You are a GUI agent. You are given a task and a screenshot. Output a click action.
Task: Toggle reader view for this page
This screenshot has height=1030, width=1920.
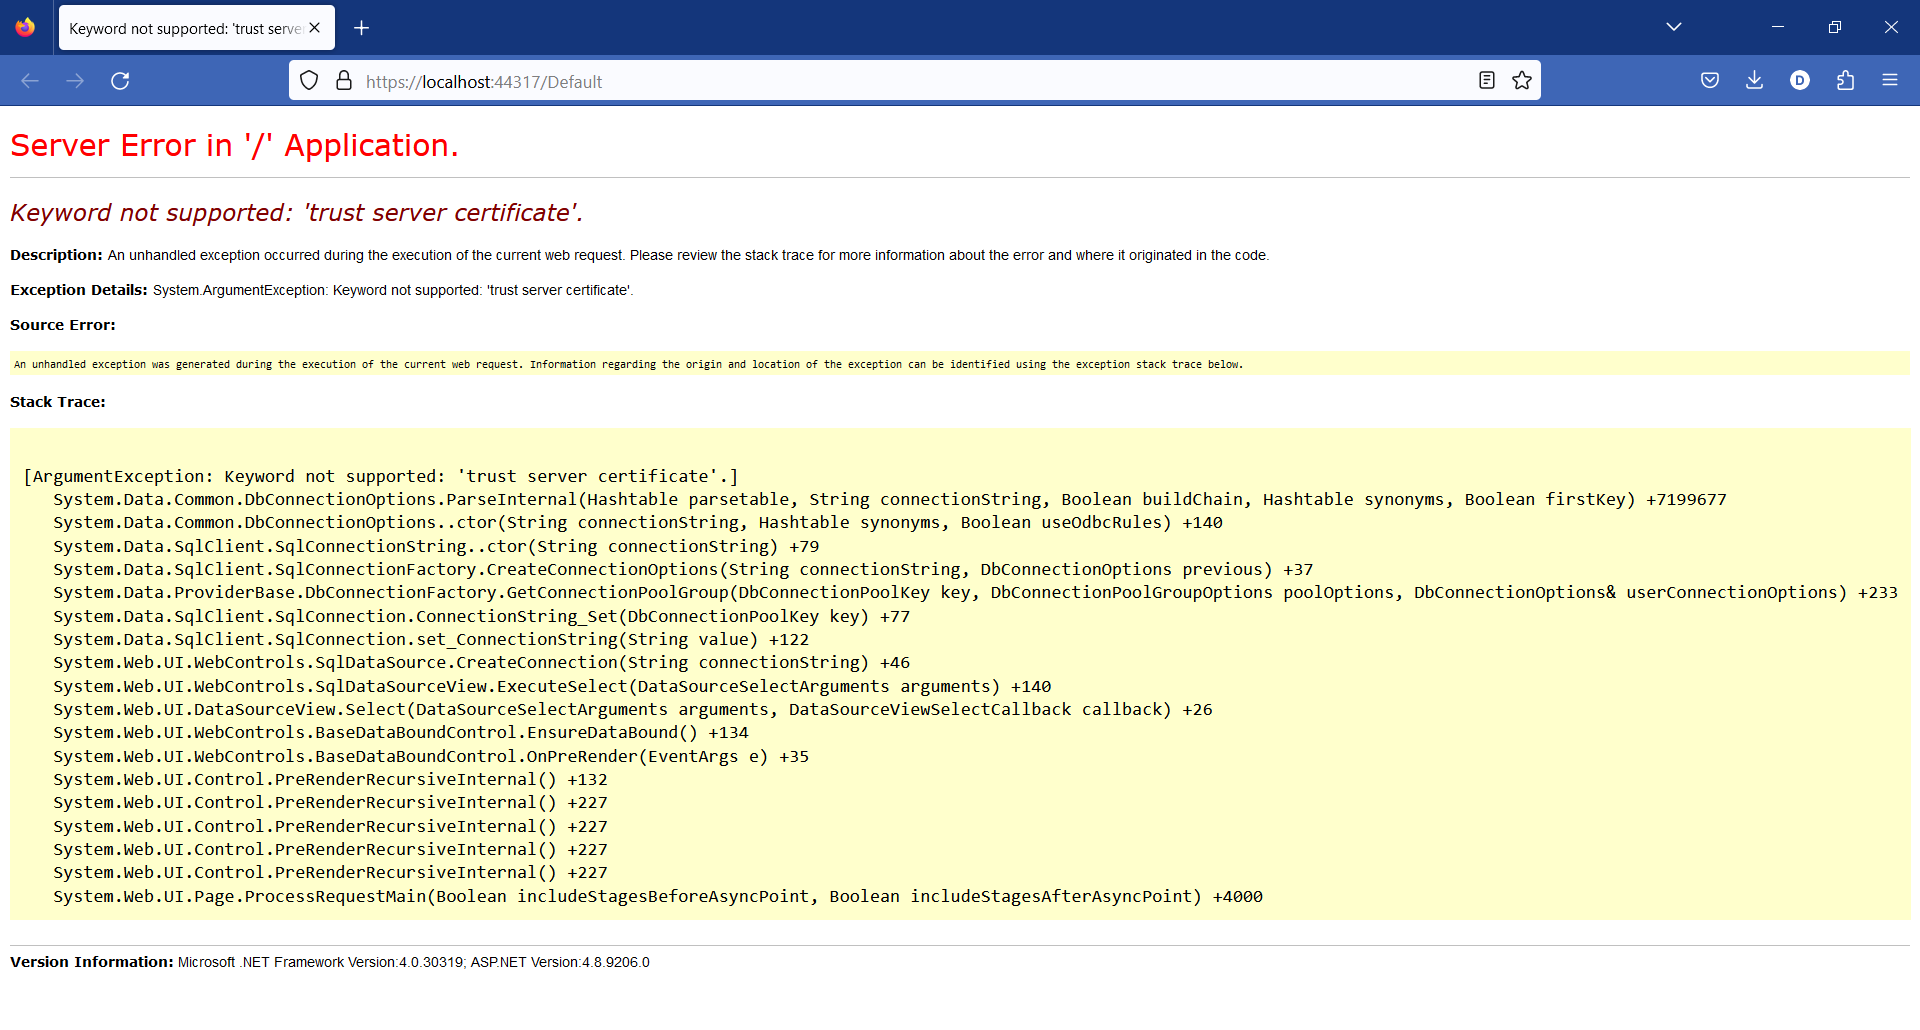click(1487, 81)
